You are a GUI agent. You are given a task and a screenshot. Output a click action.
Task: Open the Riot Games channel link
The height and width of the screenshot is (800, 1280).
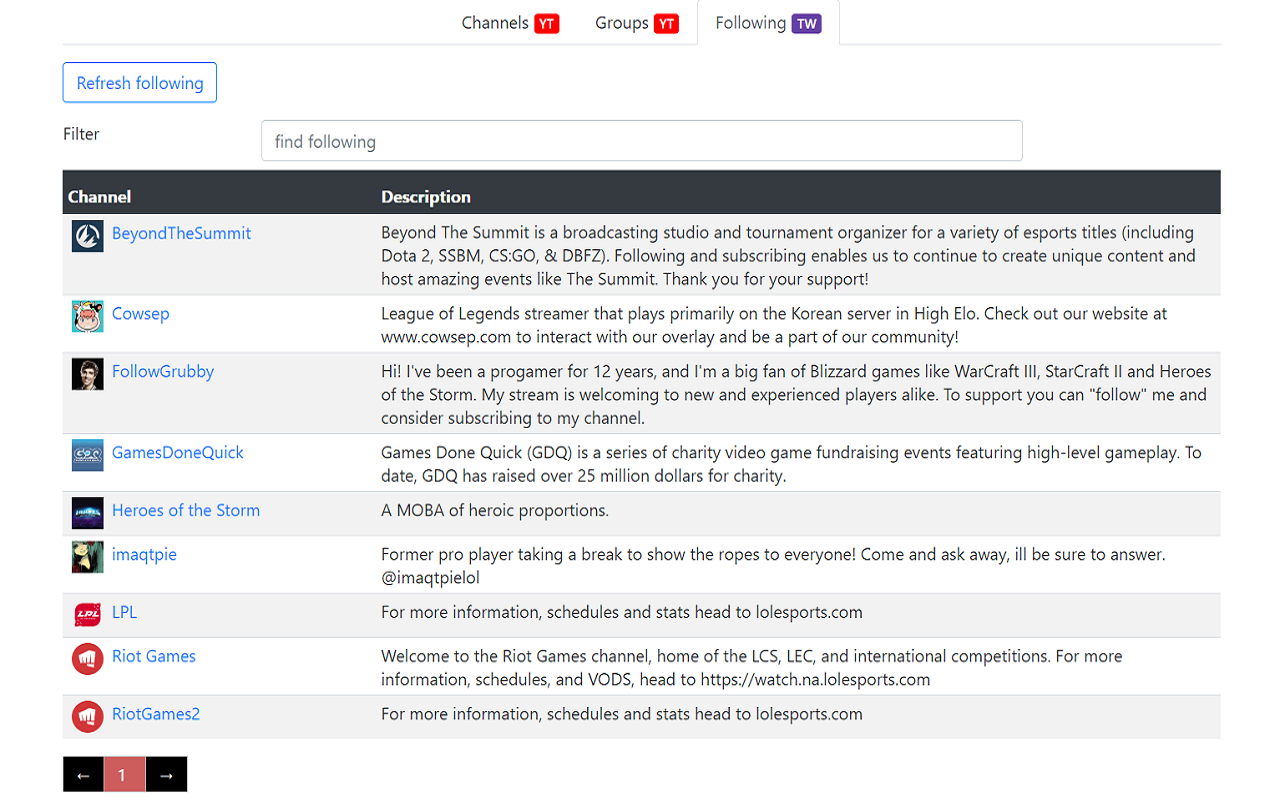pos(154,656)
